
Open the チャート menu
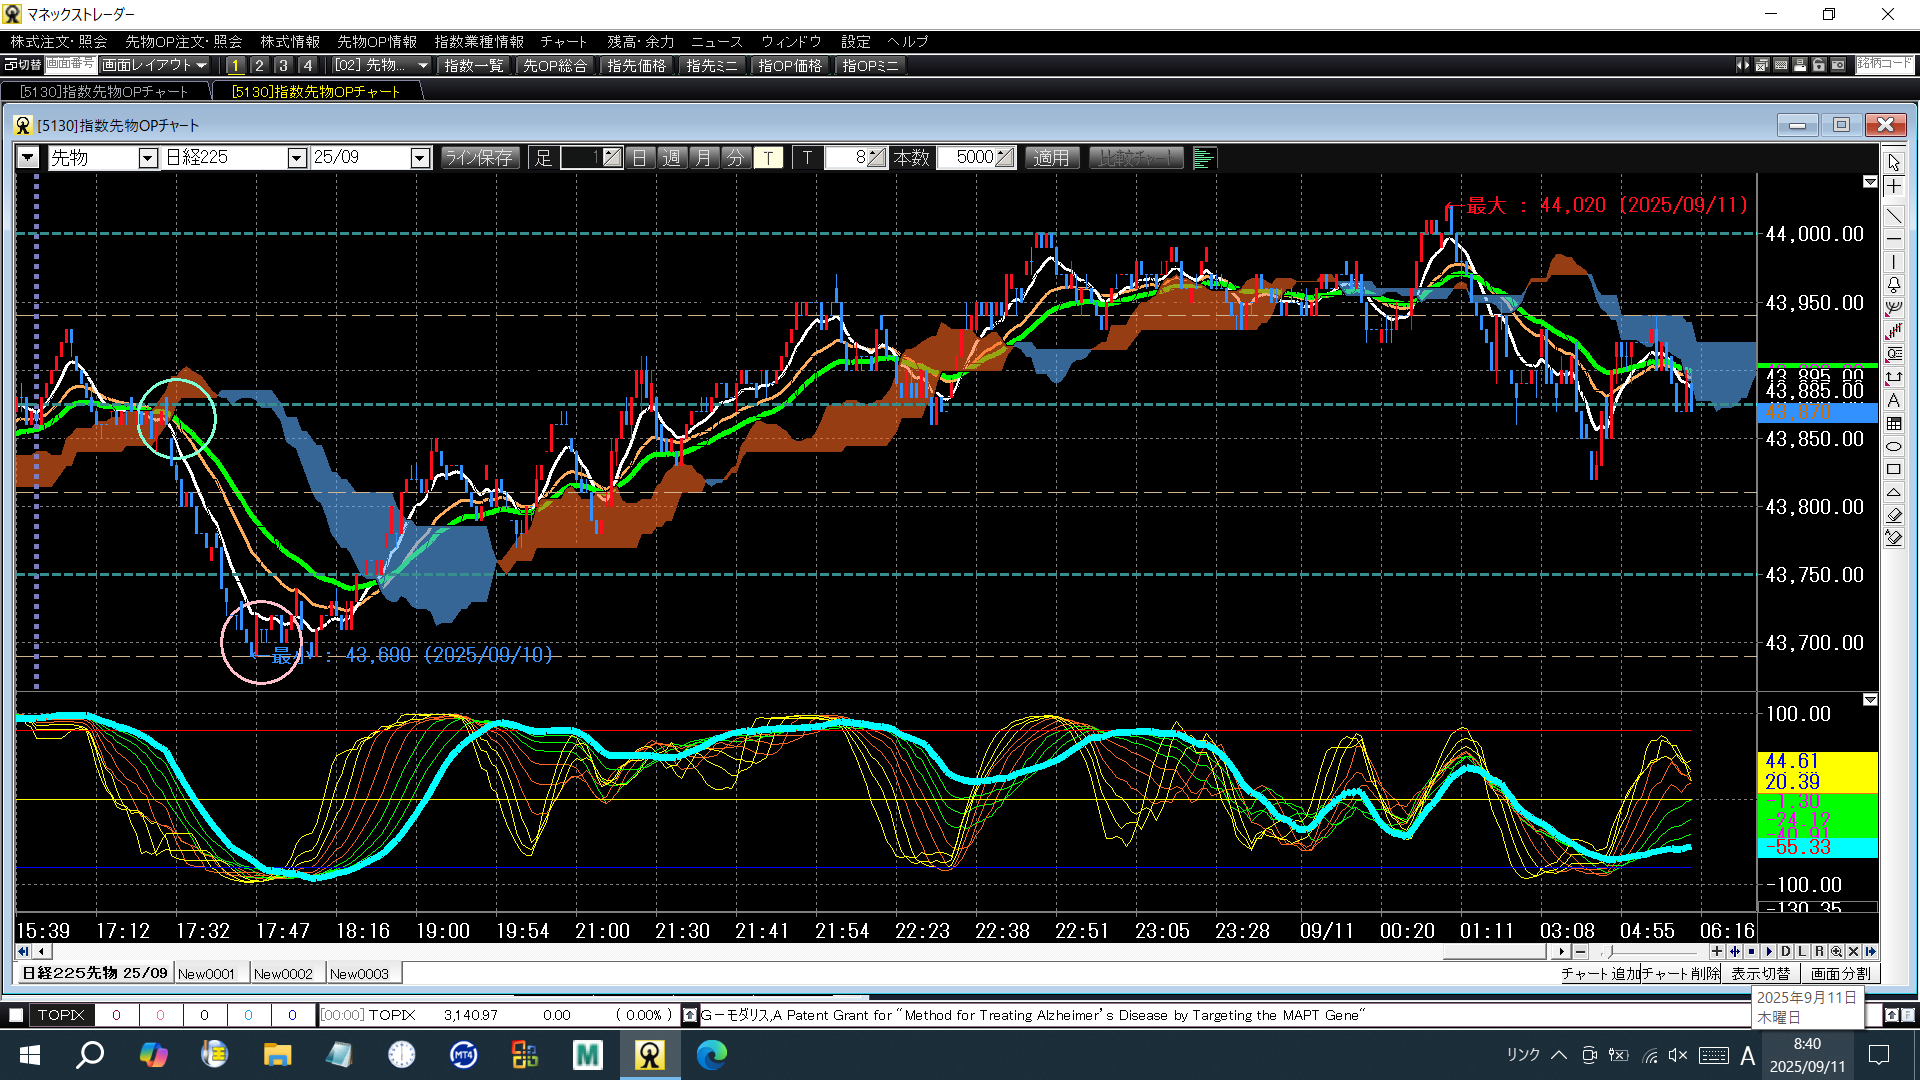(563, 41)
